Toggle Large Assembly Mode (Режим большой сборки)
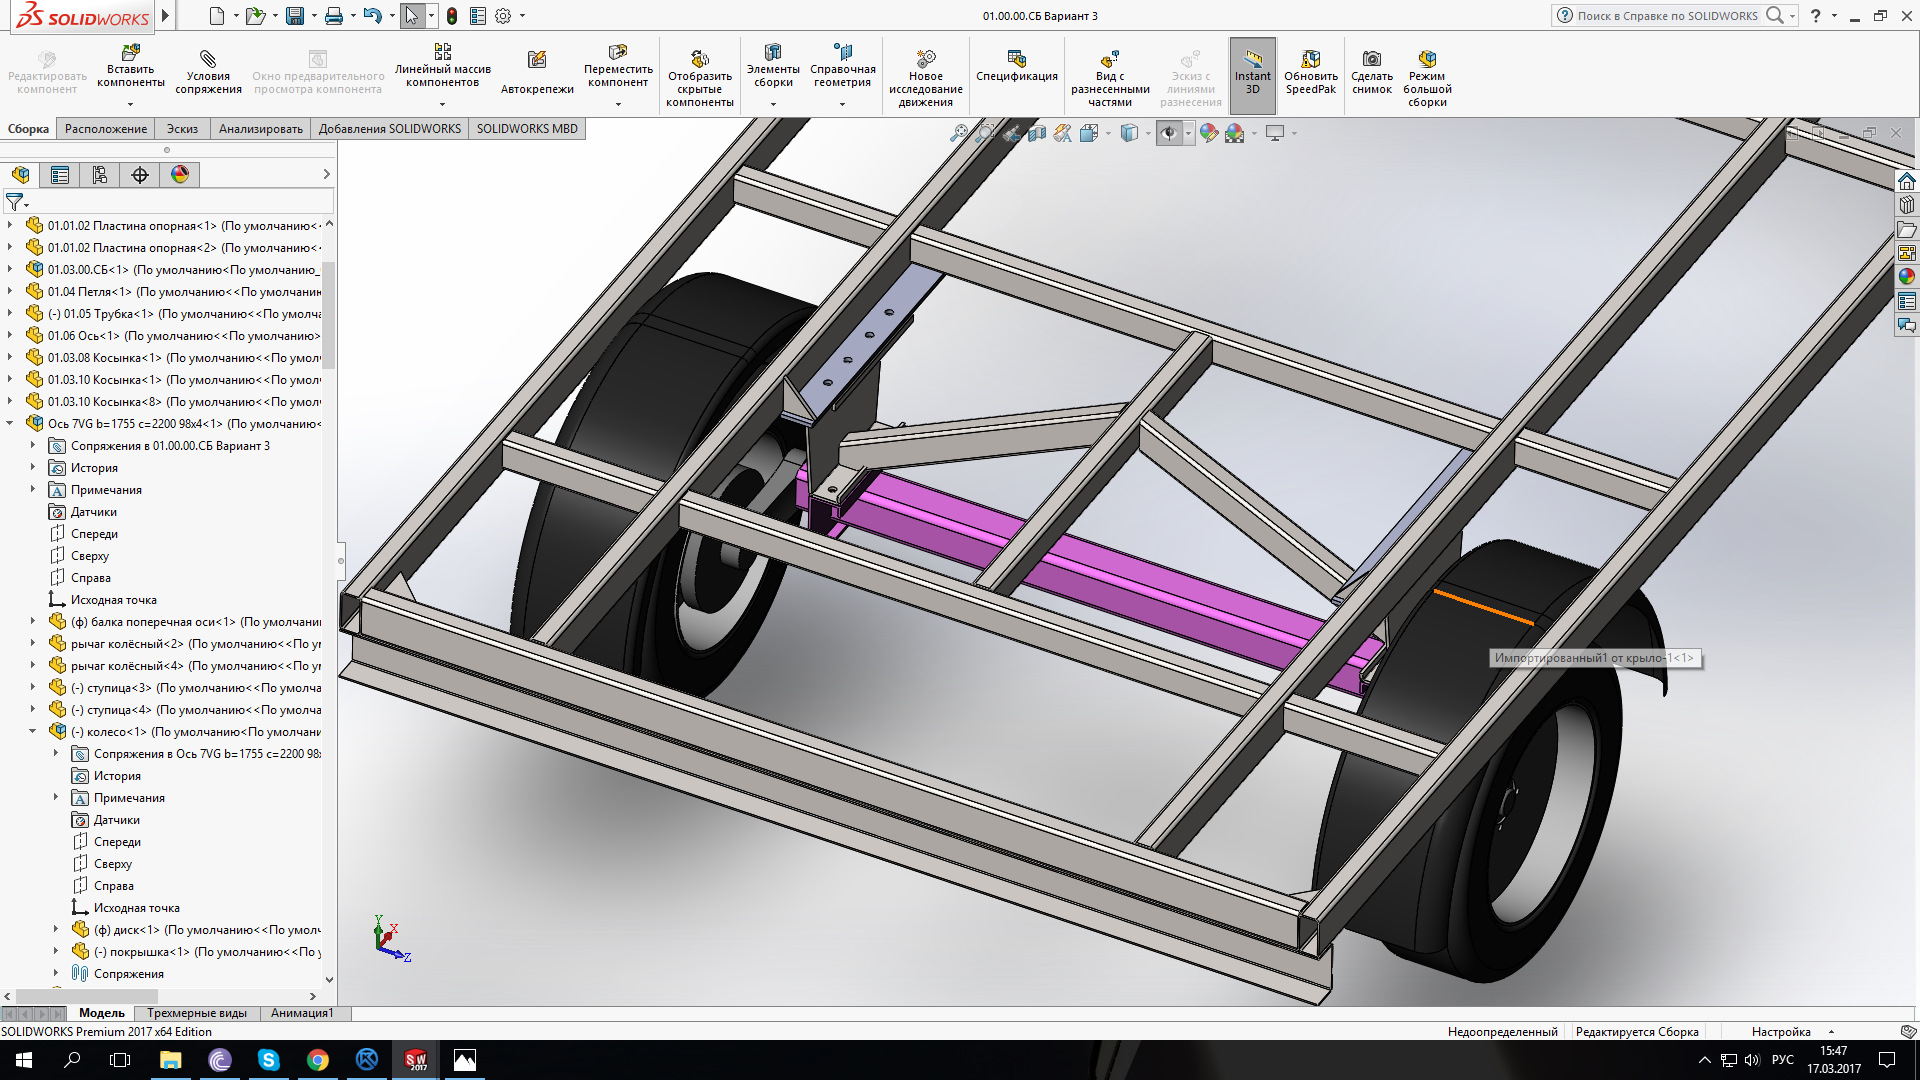Image resolution: width=1920 pixels, height=1080 pixels. click(1427, 78)
